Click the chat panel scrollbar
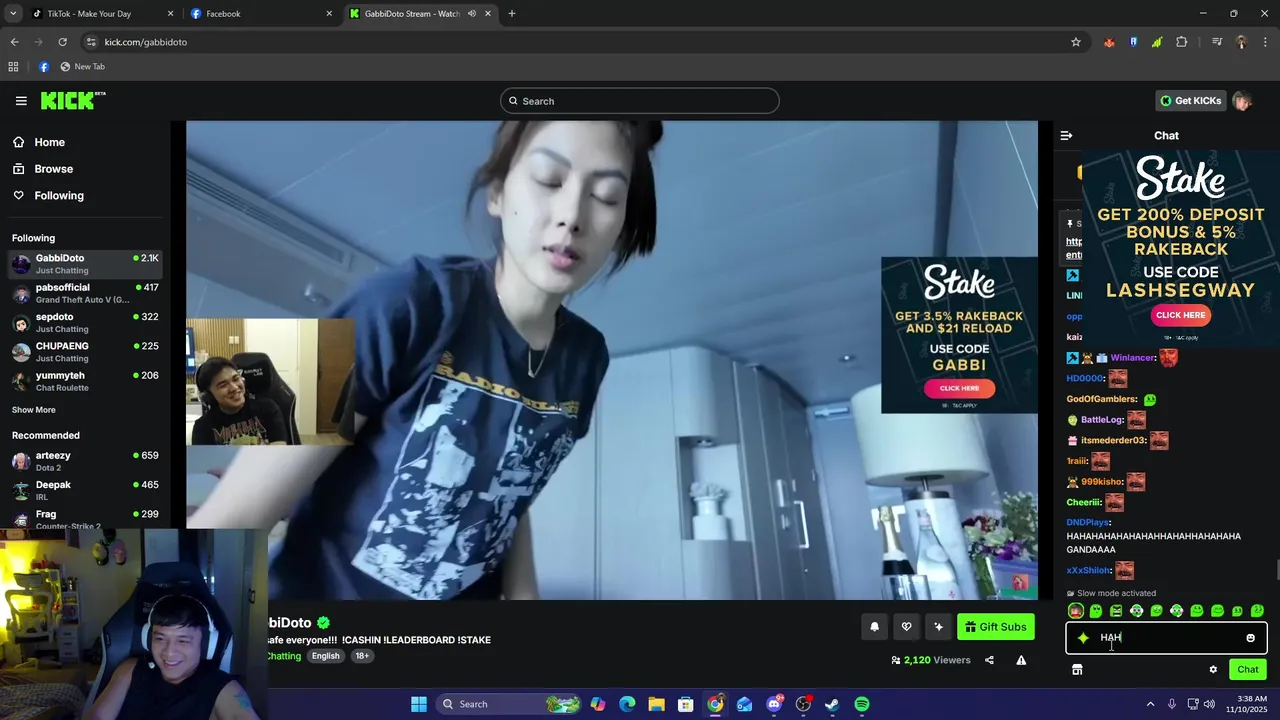 (x=1276, y=571)
